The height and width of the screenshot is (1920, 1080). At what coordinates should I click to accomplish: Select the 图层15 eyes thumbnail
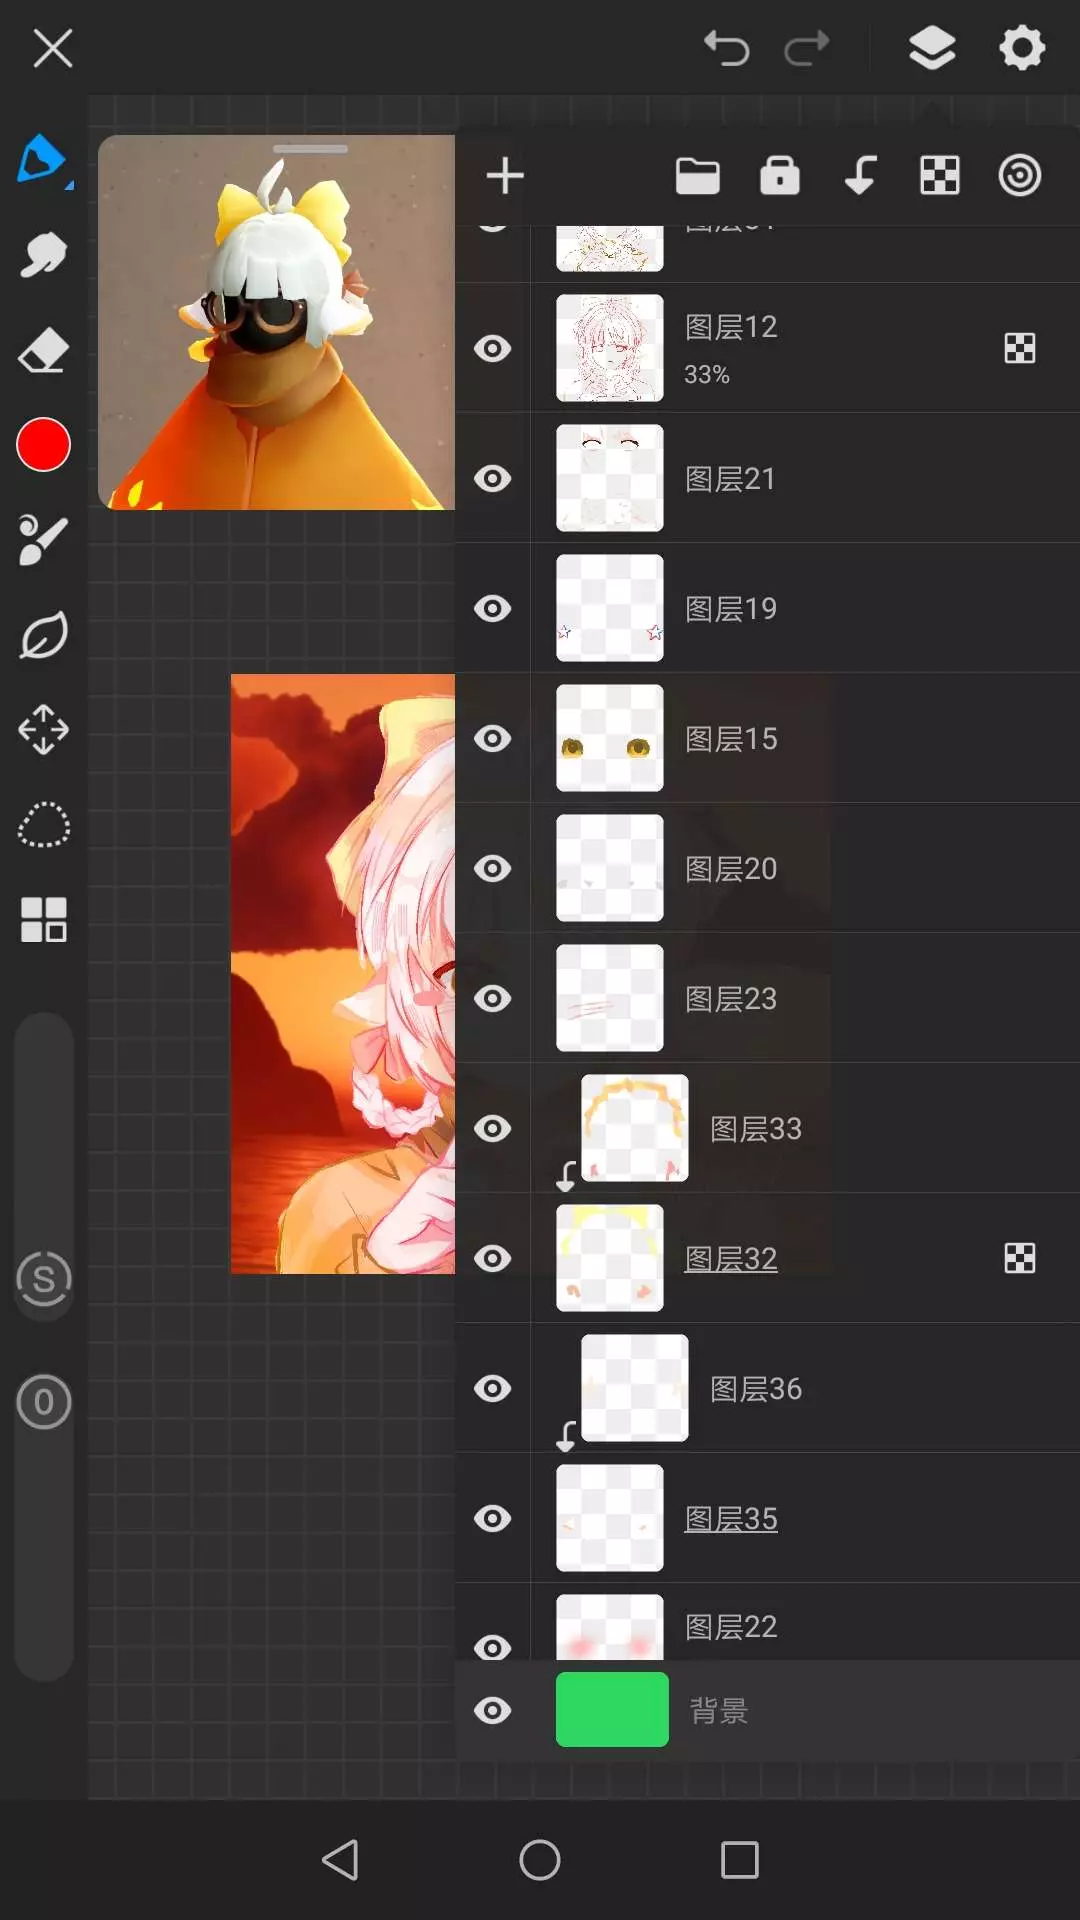609,738
